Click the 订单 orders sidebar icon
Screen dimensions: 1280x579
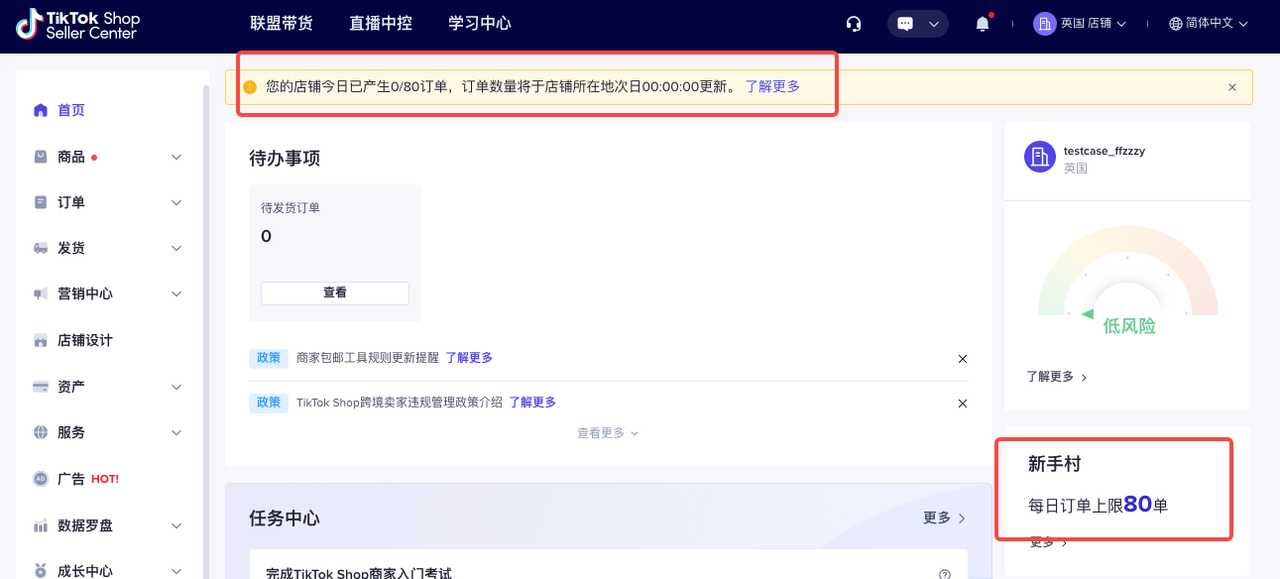point(41,202)
